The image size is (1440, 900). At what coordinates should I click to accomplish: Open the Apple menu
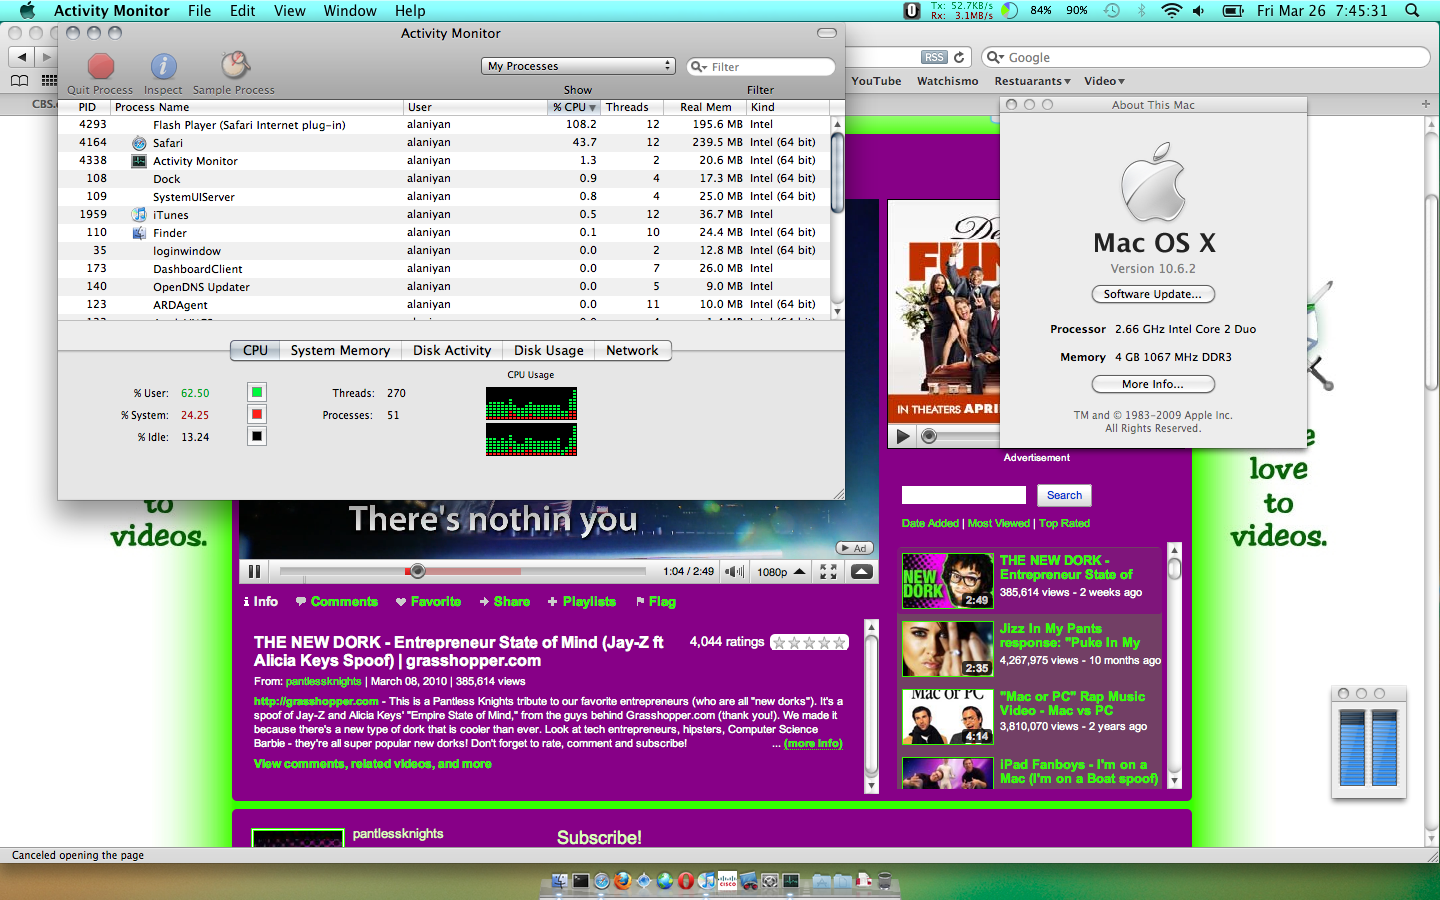click(27, 11)
